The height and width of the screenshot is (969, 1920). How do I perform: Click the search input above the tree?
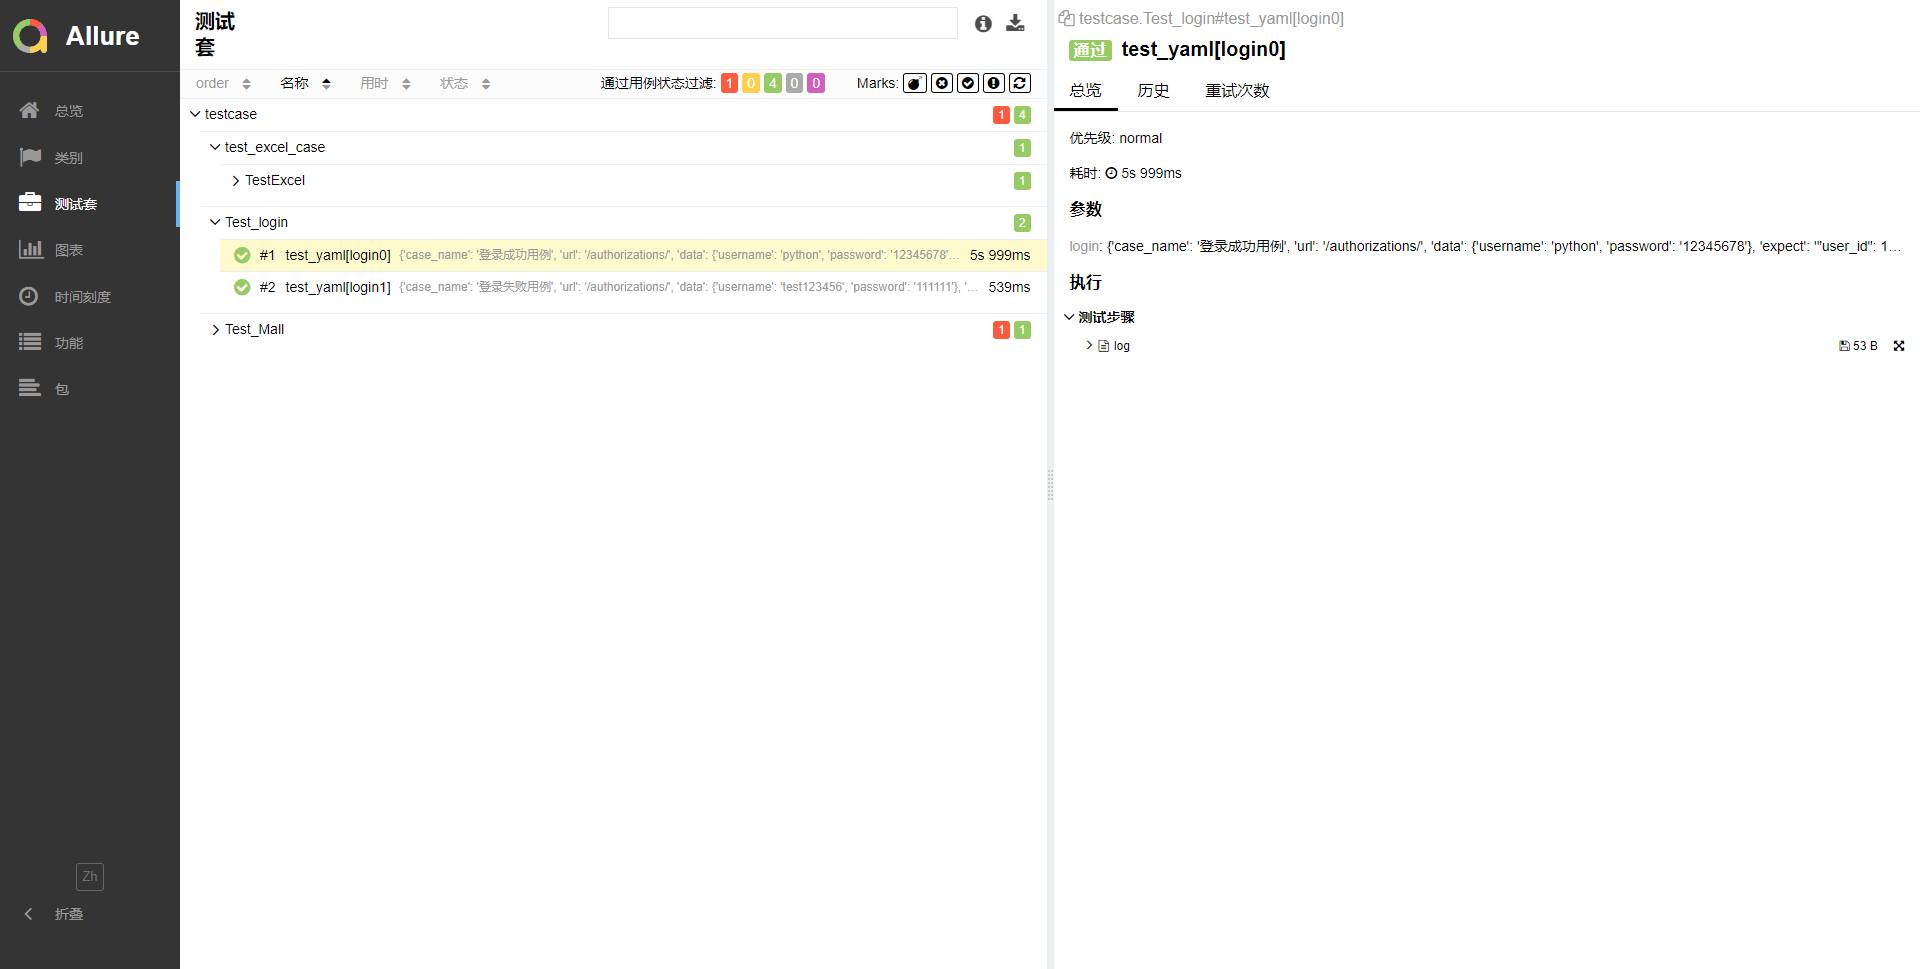(783, 23)
